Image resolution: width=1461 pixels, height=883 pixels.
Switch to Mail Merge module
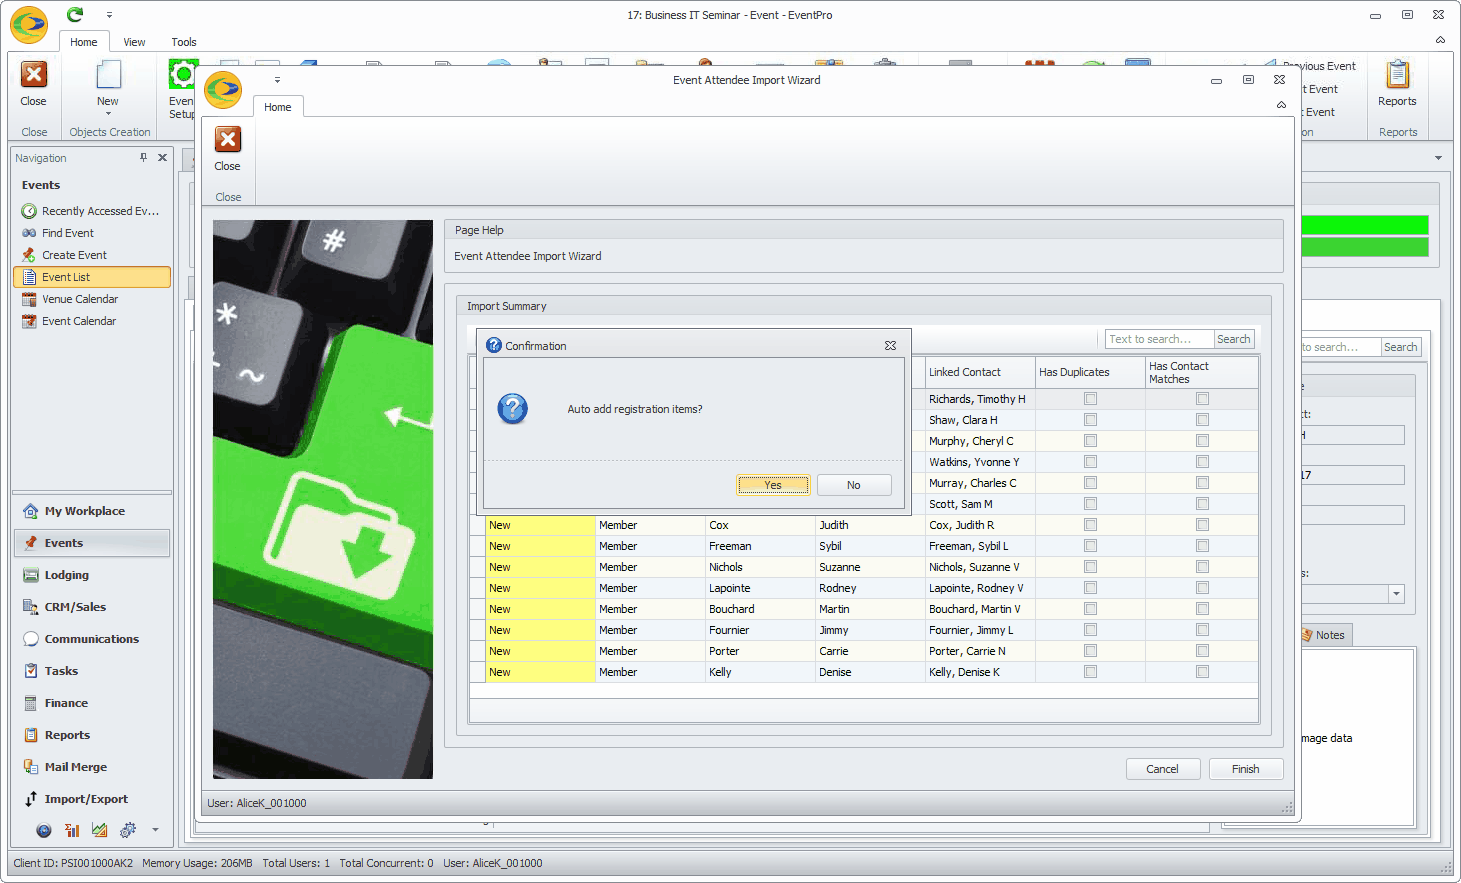pyautogui.click(x=92, y=767)
